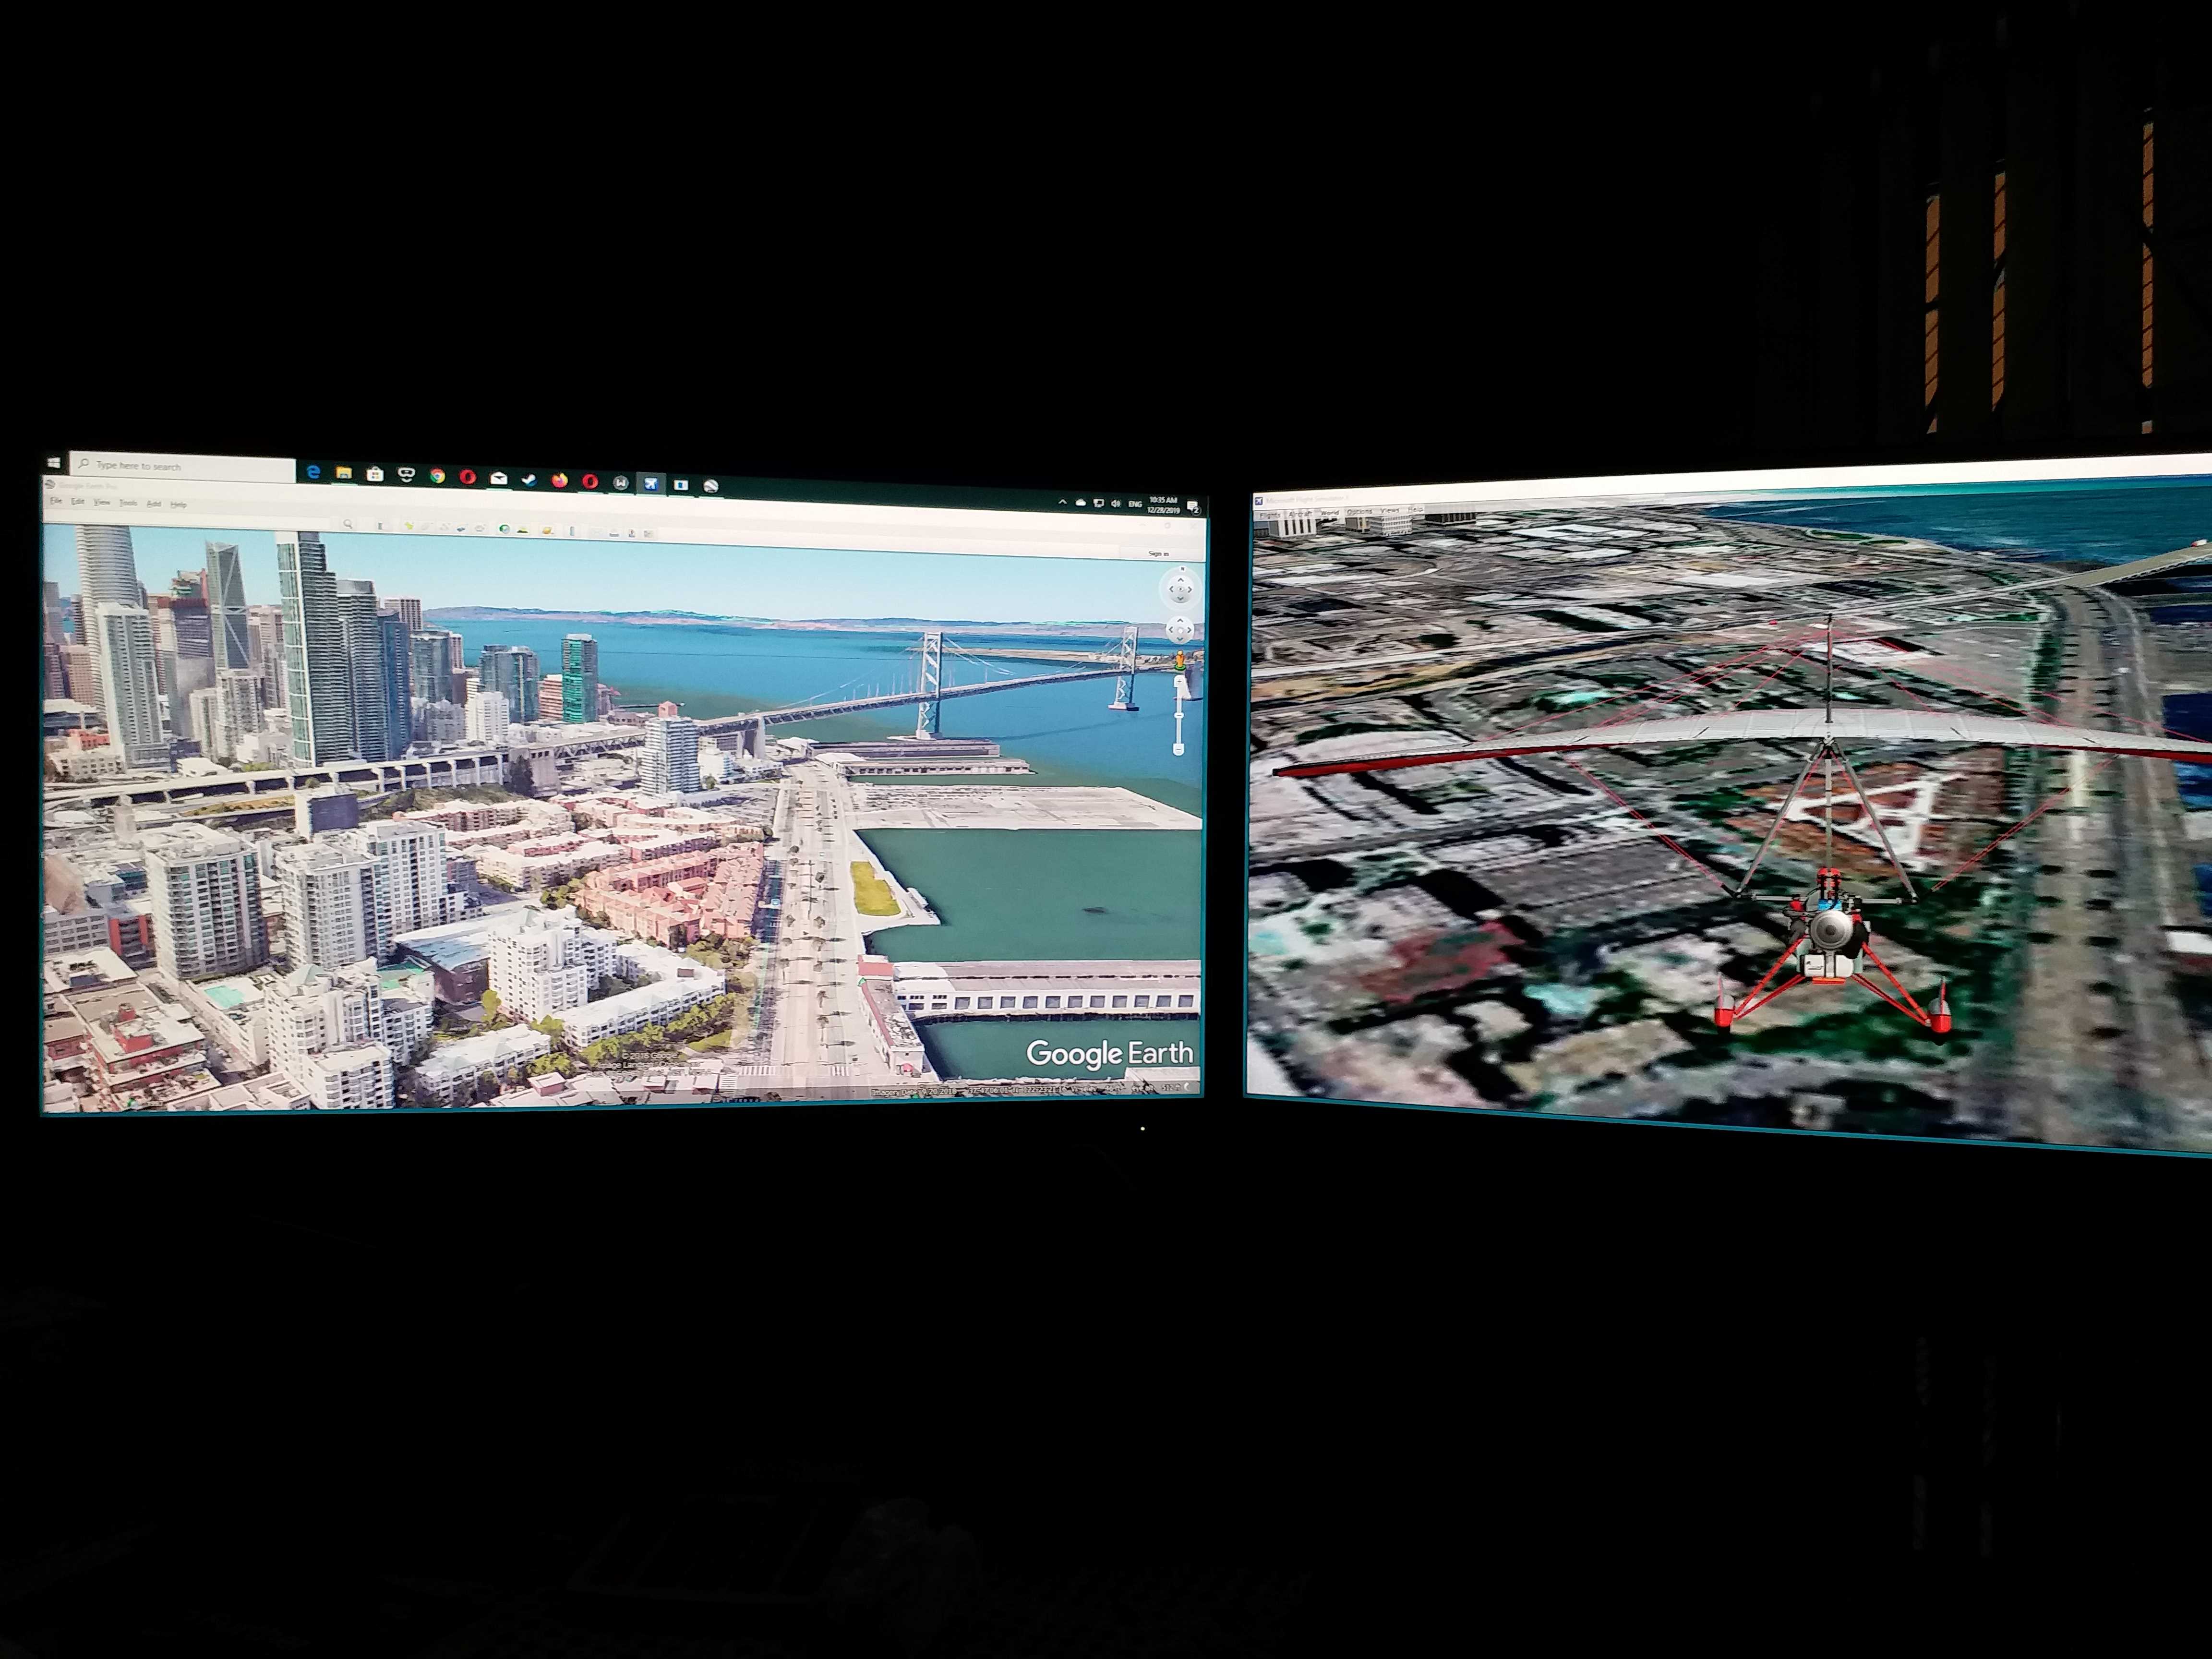This screenshot has width=2212, height=1659.
Task: Click the zoom out minus button
Action: point(1179,749)
